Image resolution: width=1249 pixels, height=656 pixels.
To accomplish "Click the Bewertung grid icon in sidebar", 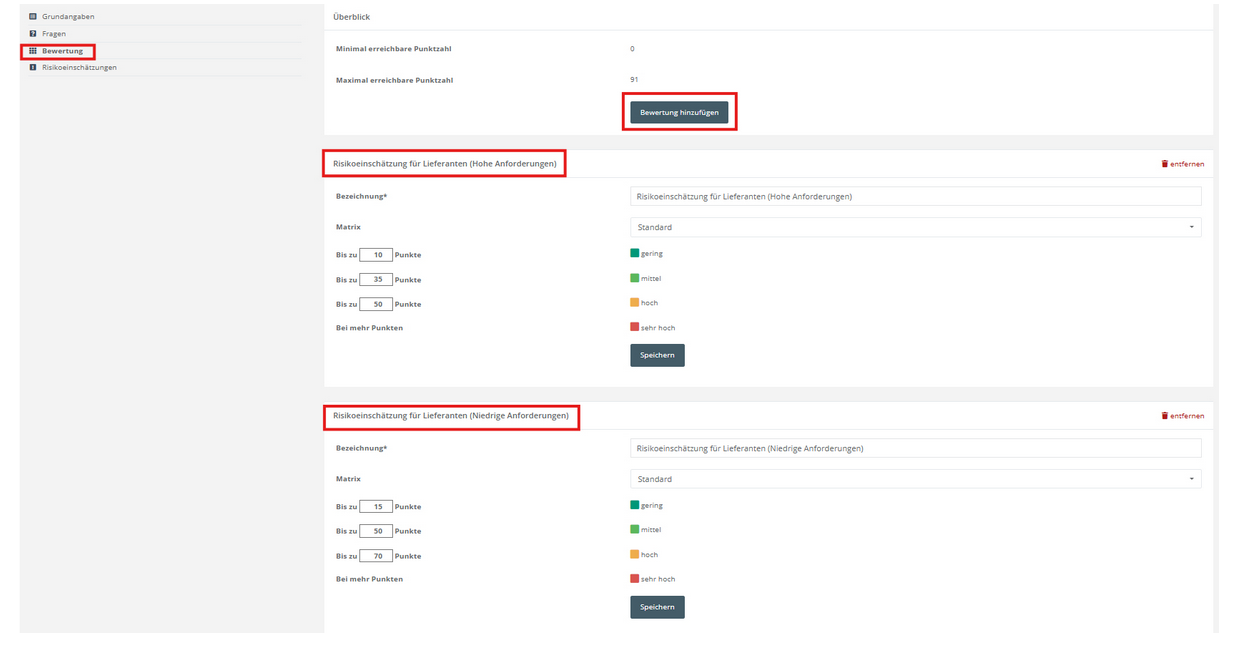I will click(33, 51).
